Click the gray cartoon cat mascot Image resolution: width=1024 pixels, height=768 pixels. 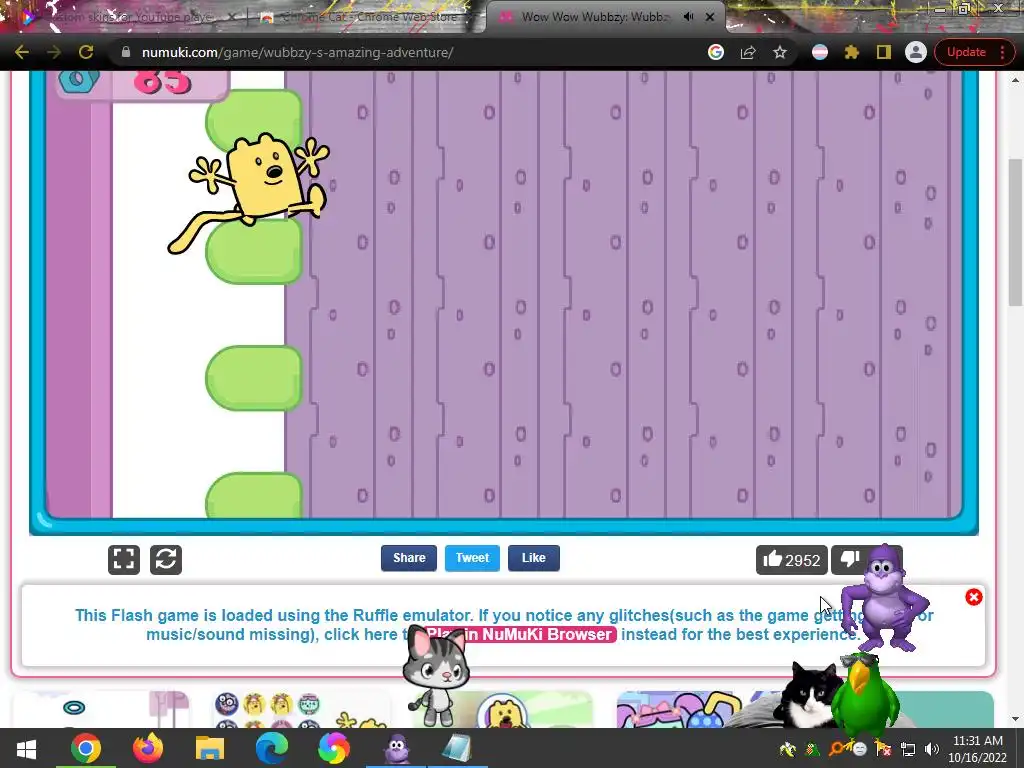[x=436, y=676]
